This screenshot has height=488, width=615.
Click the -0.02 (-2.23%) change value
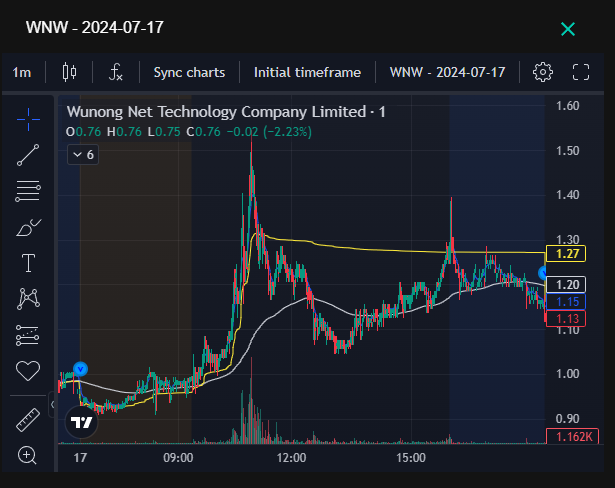point(269,132)
